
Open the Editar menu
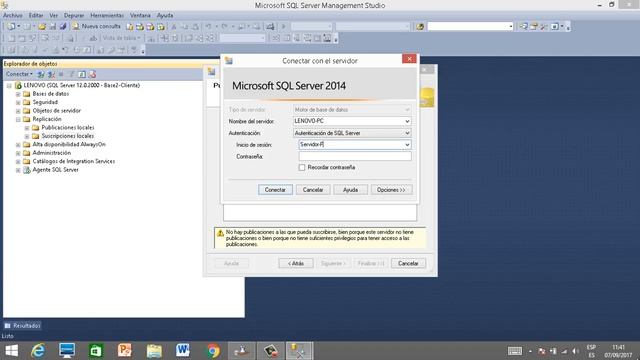click(x=36, y=15)
